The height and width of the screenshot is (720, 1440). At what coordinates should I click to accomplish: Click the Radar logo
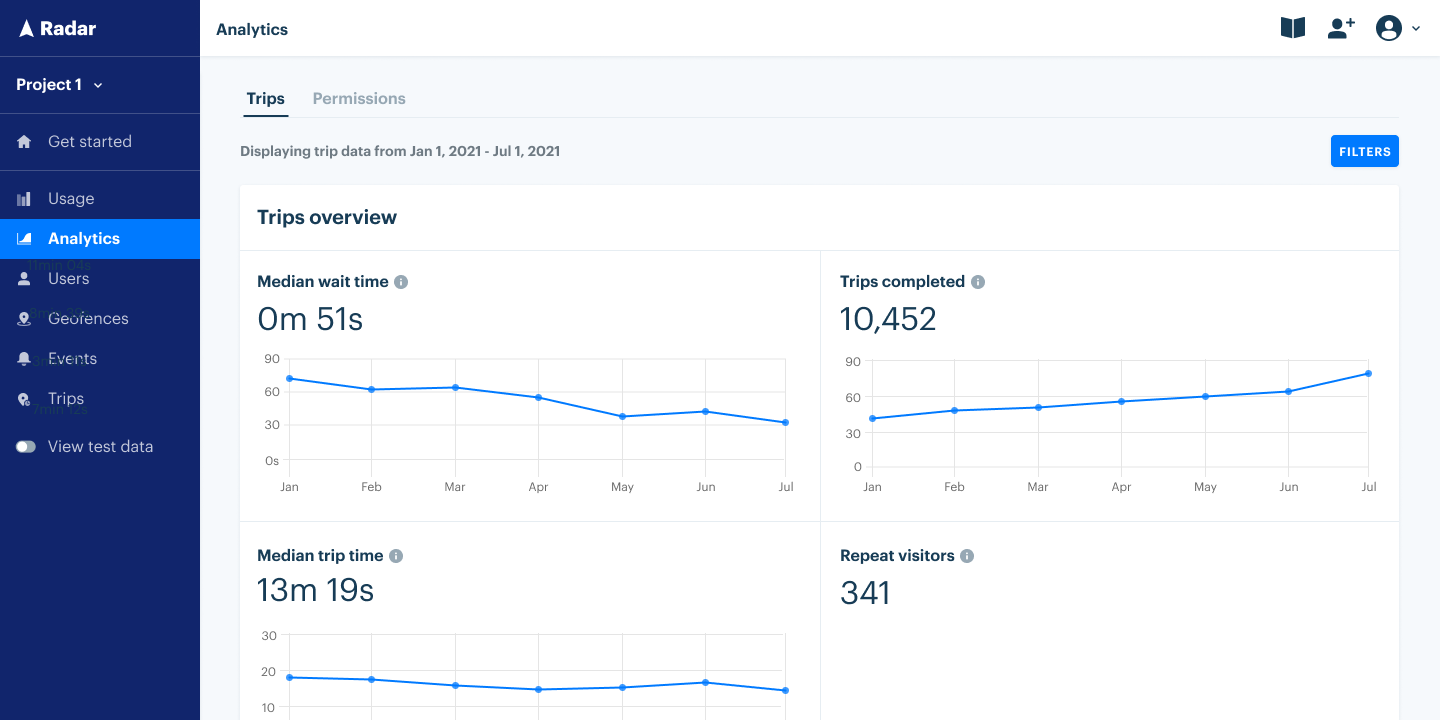55,28
